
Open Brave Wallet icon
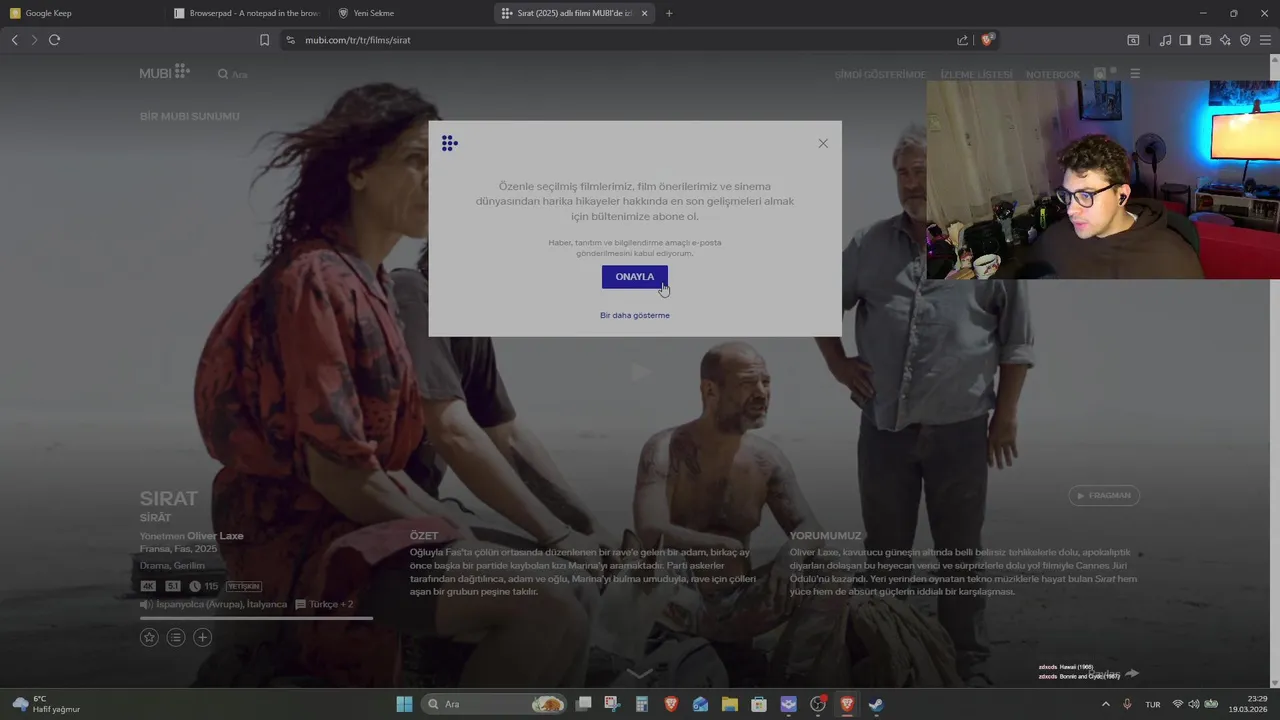(1205, 40)
